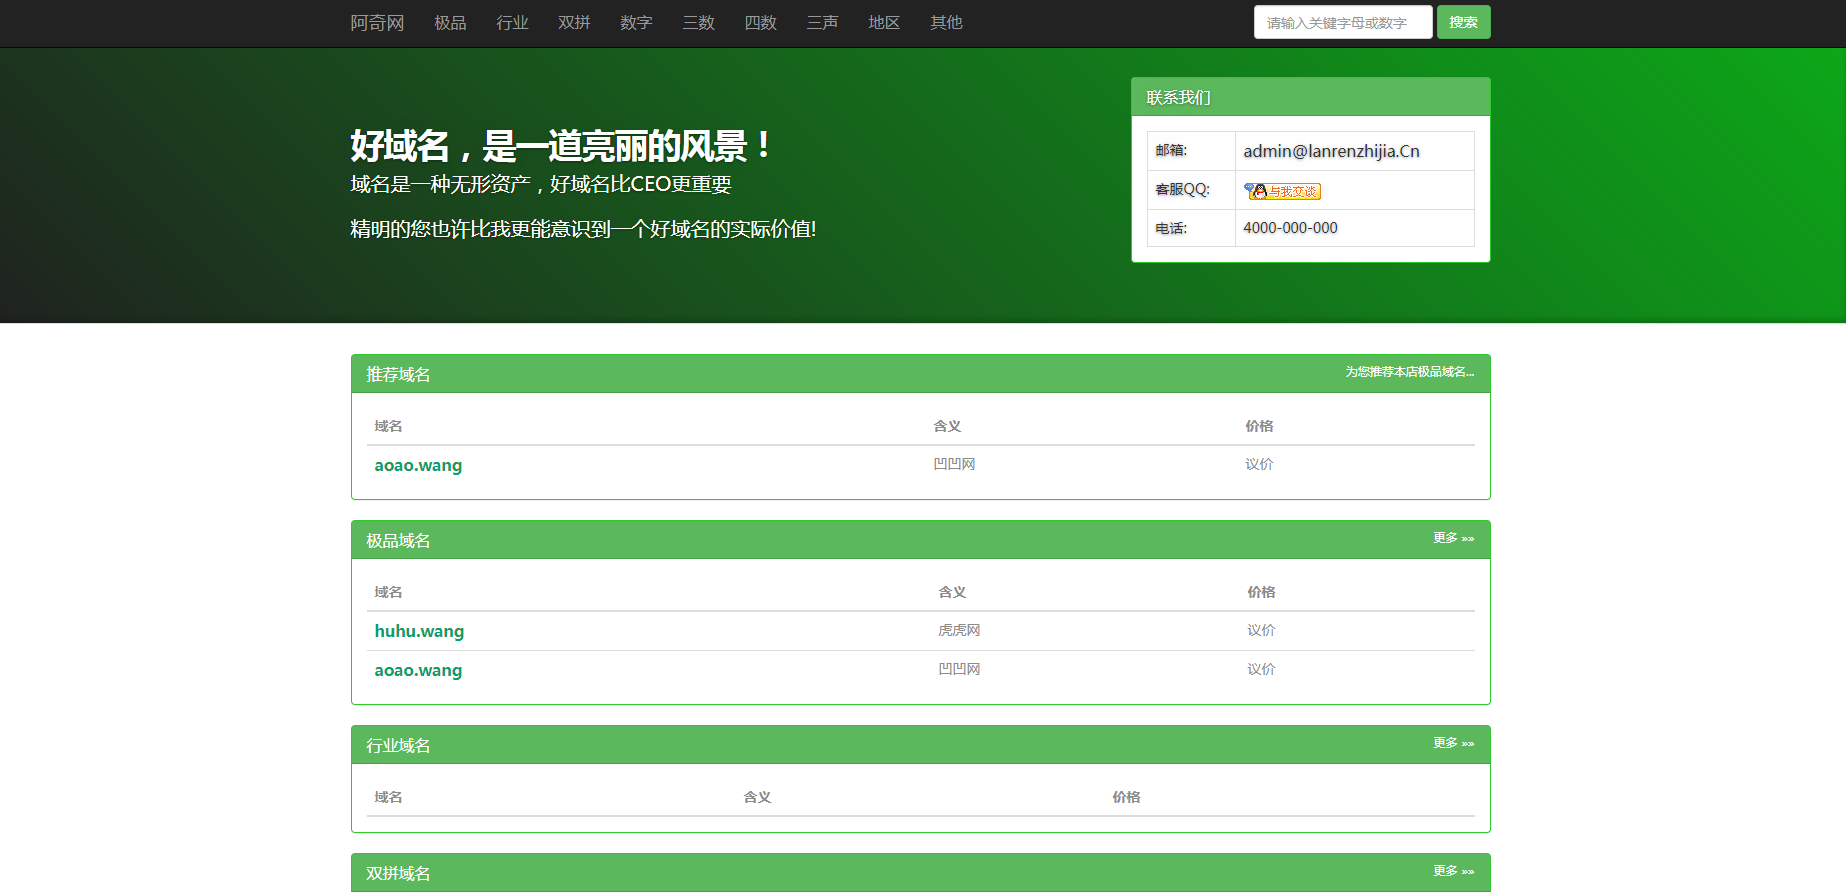Click 议价 in 极品域名 aoao.wang row
Image resolution: width=1846 pixels, height=892 pixels.
coord(1261,669)
